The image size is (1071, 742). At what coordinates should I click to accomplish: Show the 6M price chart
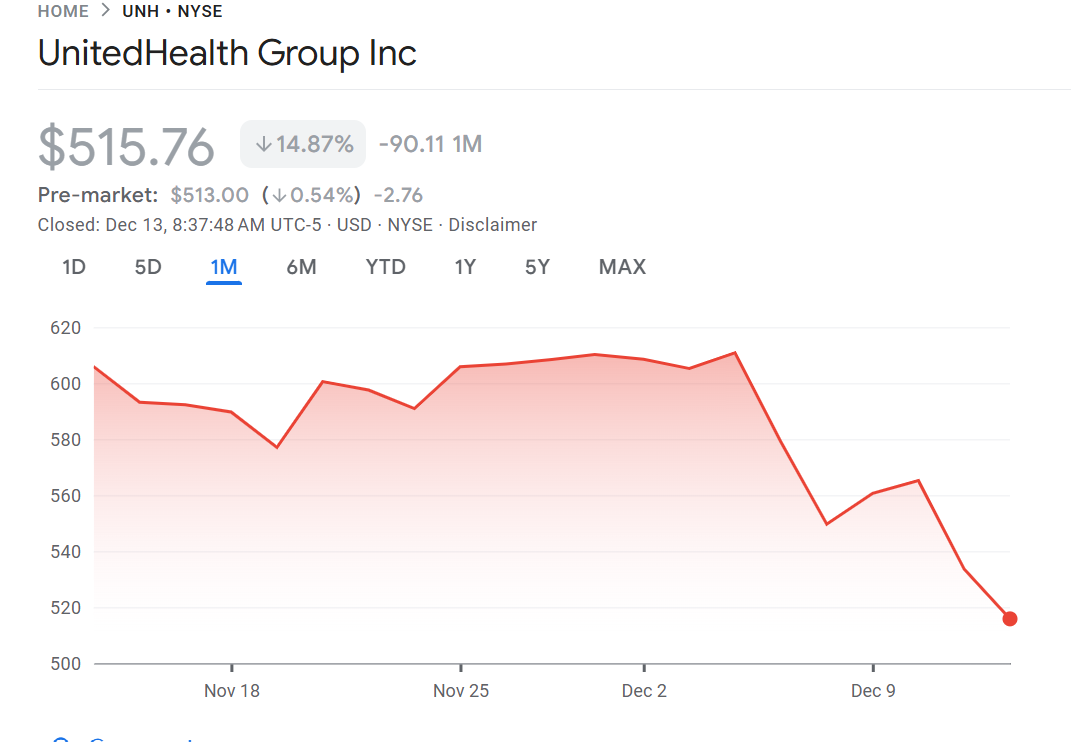pos(301,267)
